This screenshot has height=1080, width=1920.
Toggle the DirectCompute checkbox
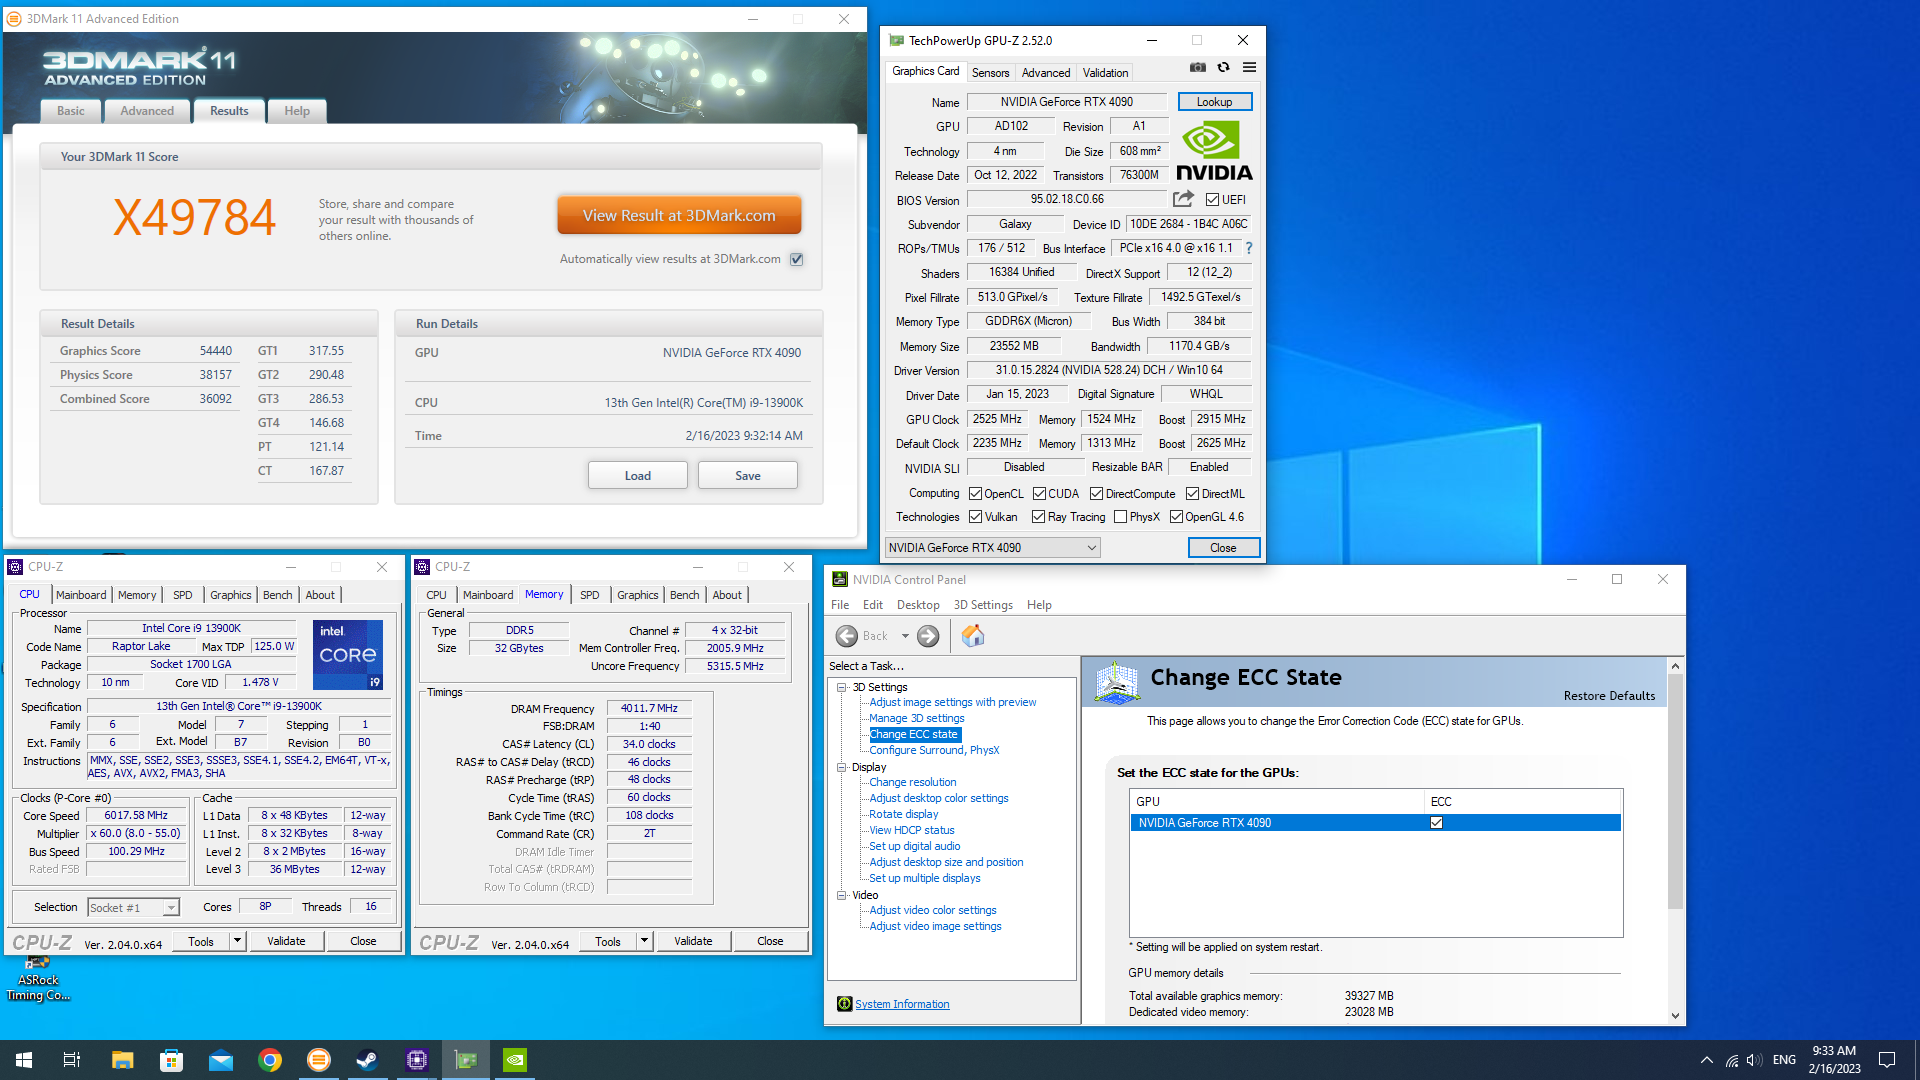(x=1096, y=494)
